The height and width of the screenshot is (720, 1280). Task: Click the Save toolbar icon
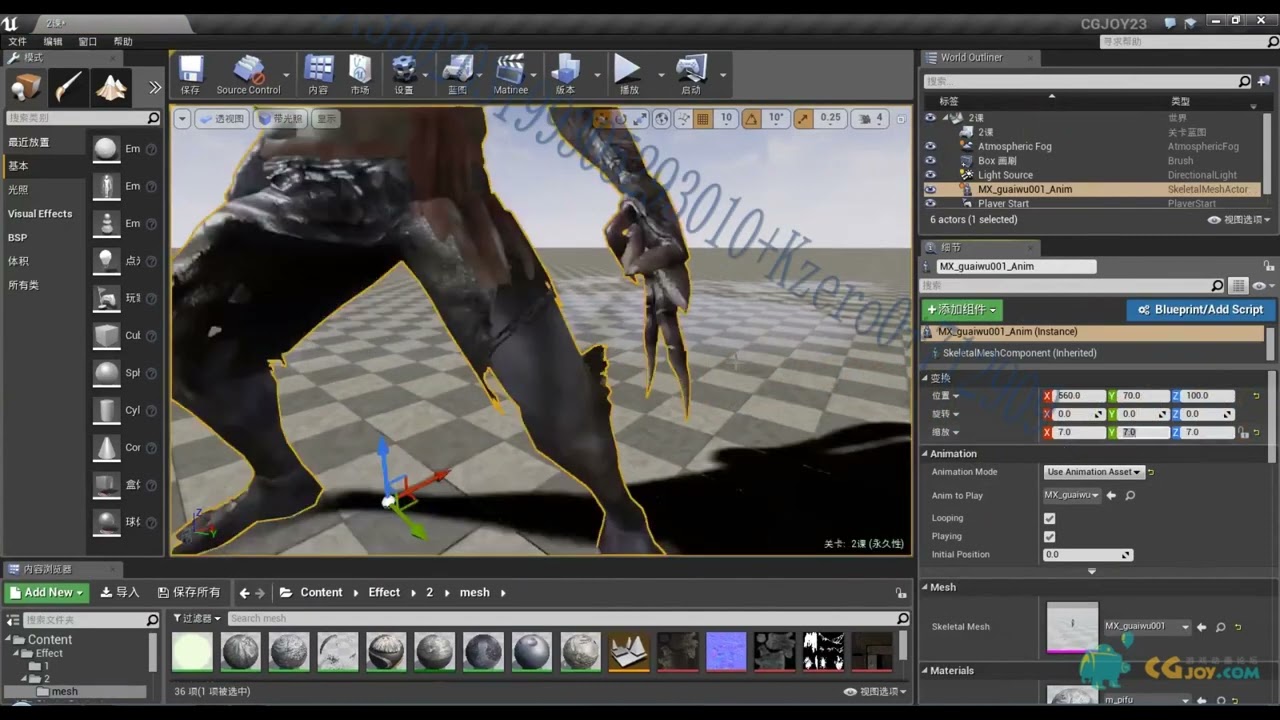pos(190,72)
